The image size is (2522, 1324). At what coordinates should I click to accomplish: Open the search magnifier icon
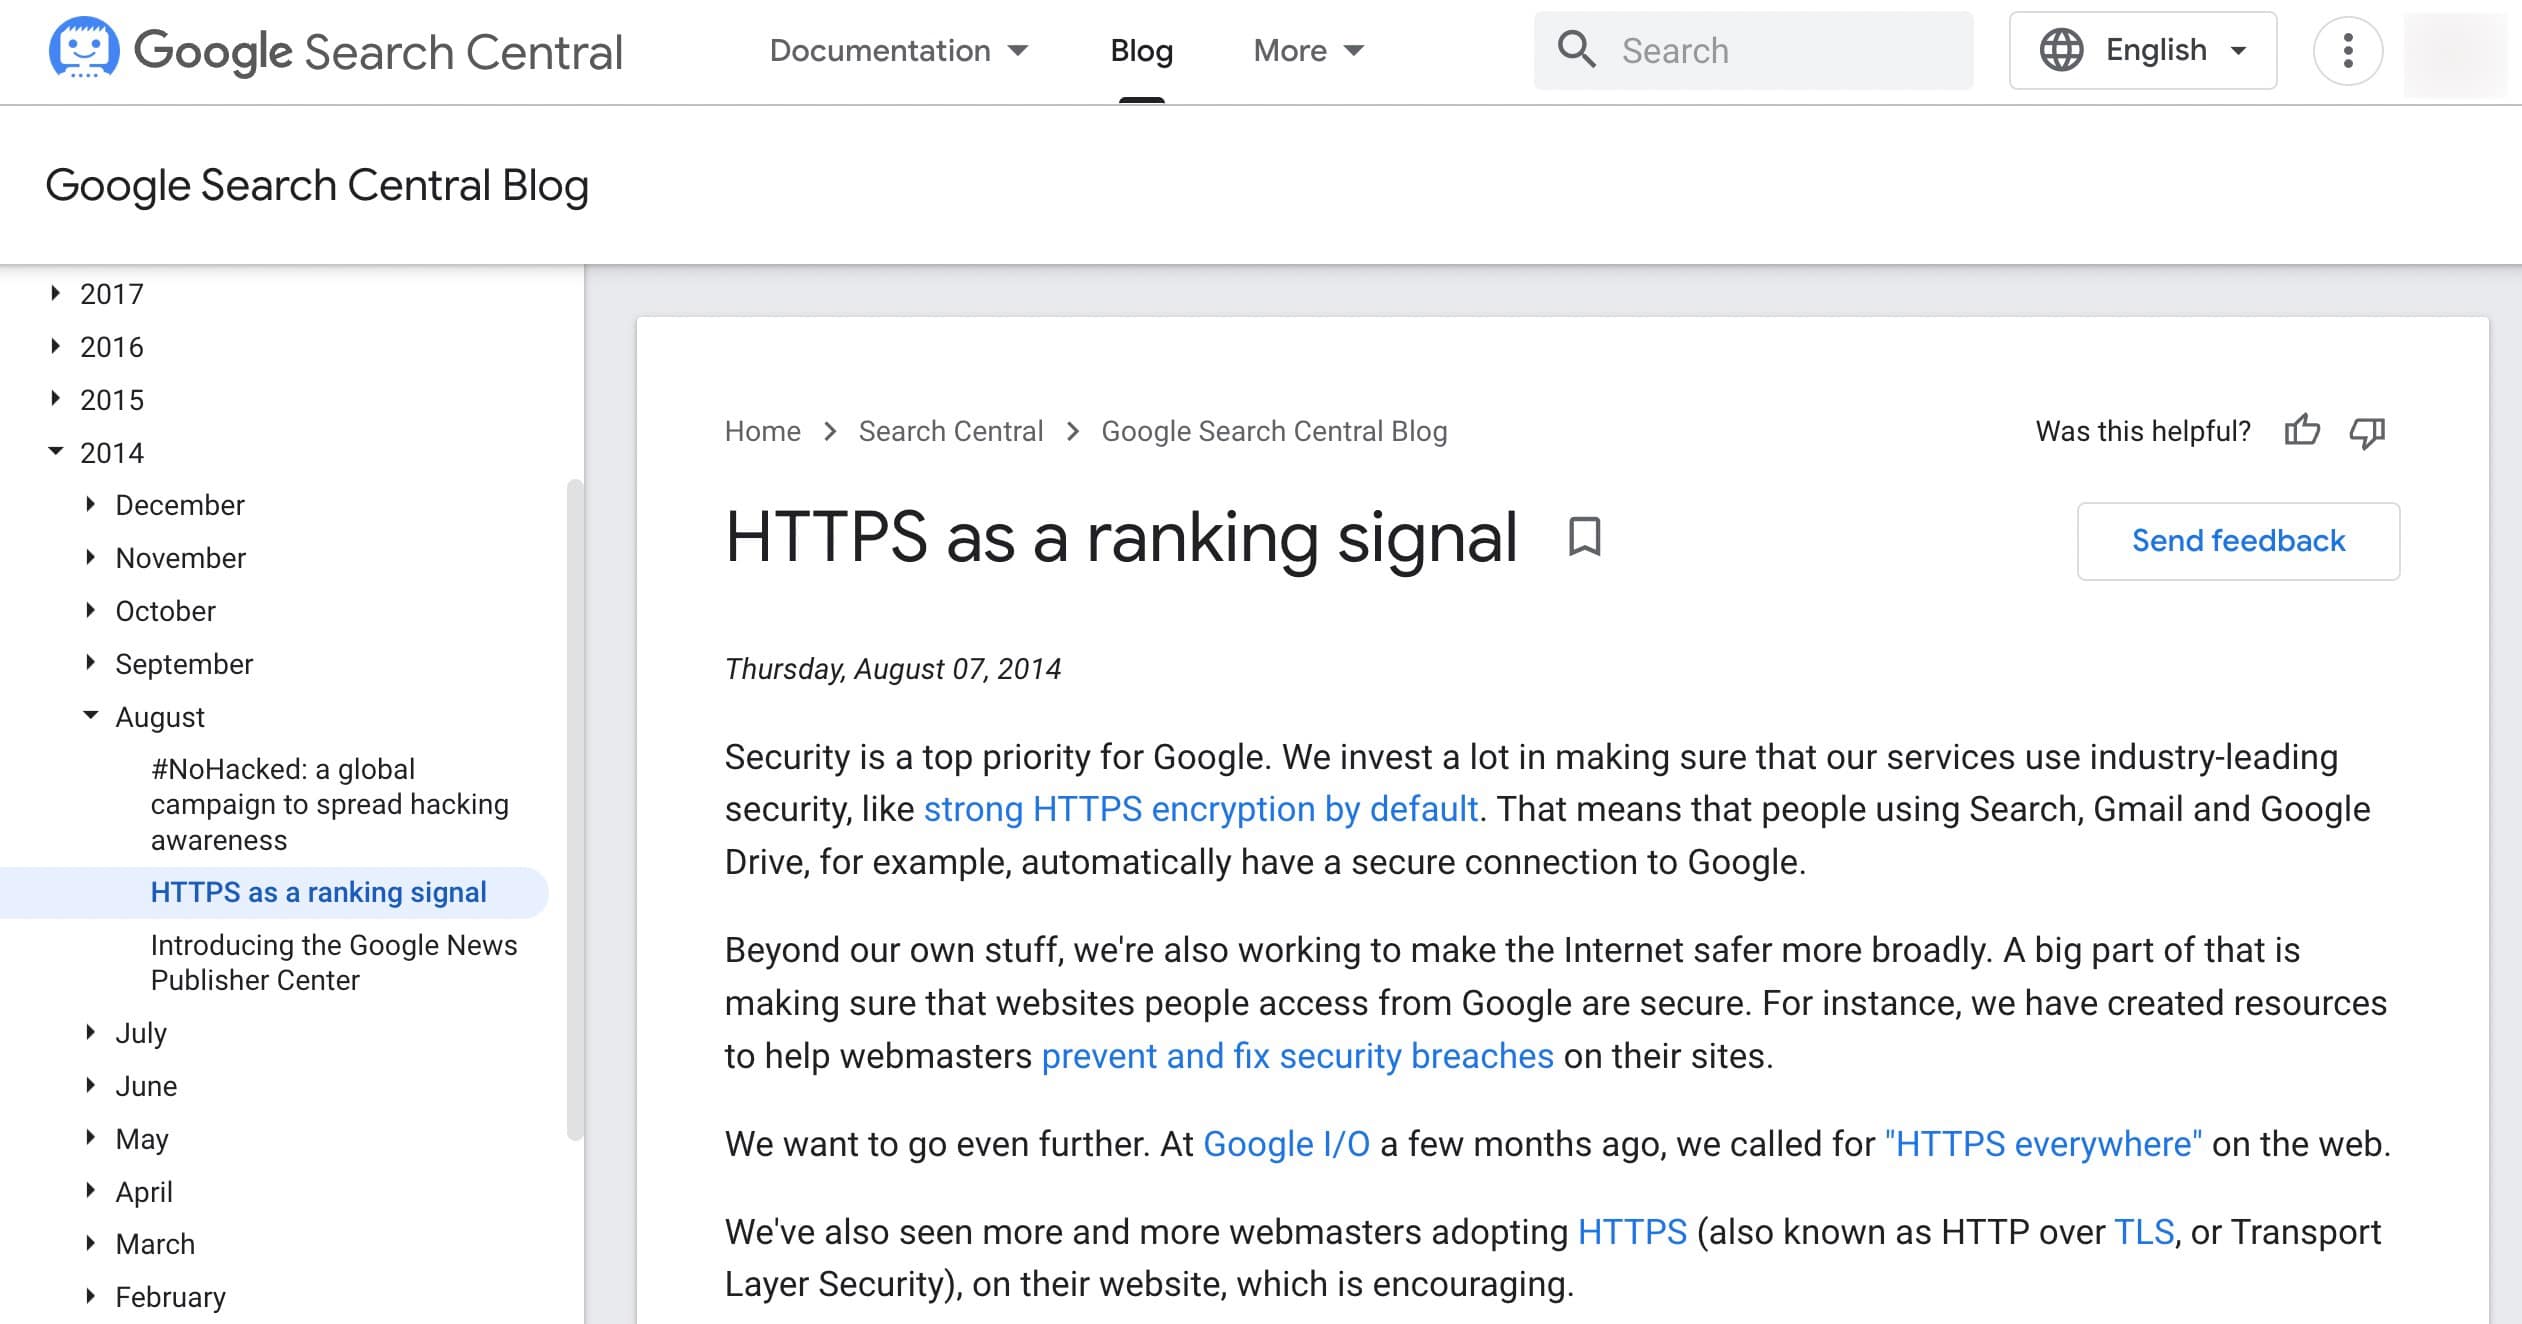pyautogui.click(x=1578, y=49)
